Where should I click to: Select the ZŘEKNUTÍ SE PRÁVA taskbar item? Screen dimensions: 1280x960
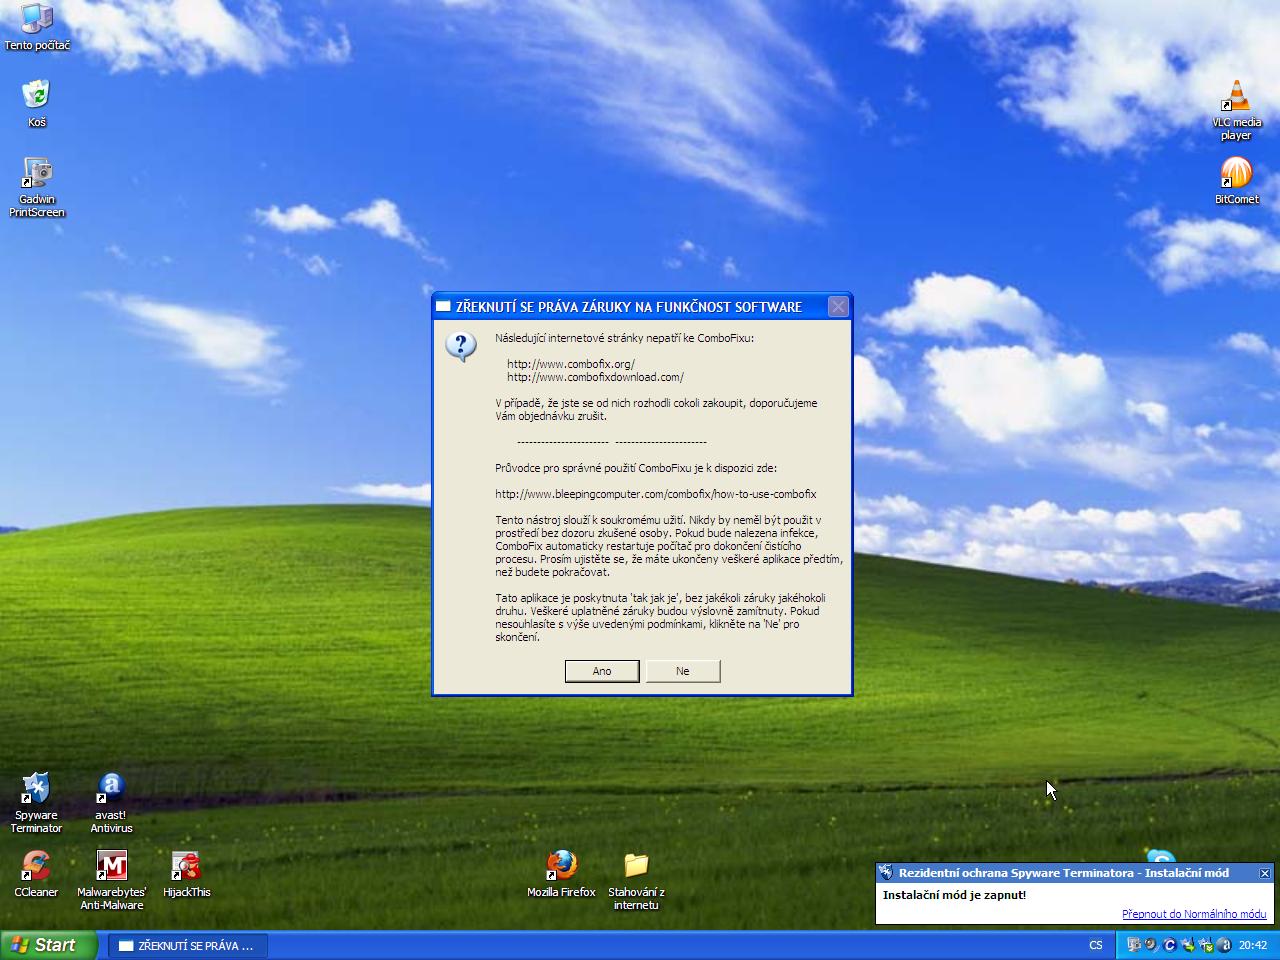(x=187, y=945)
